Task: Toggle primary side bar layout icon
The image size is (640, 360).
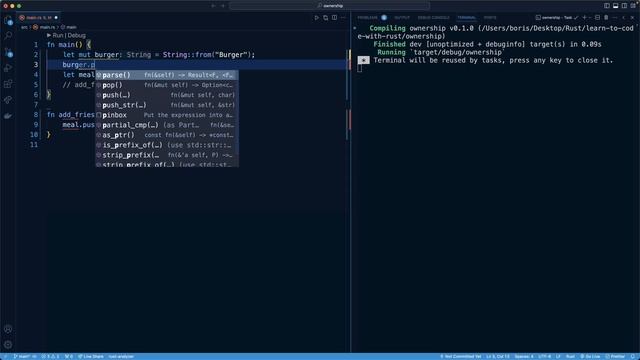Action: click(607, 6)
